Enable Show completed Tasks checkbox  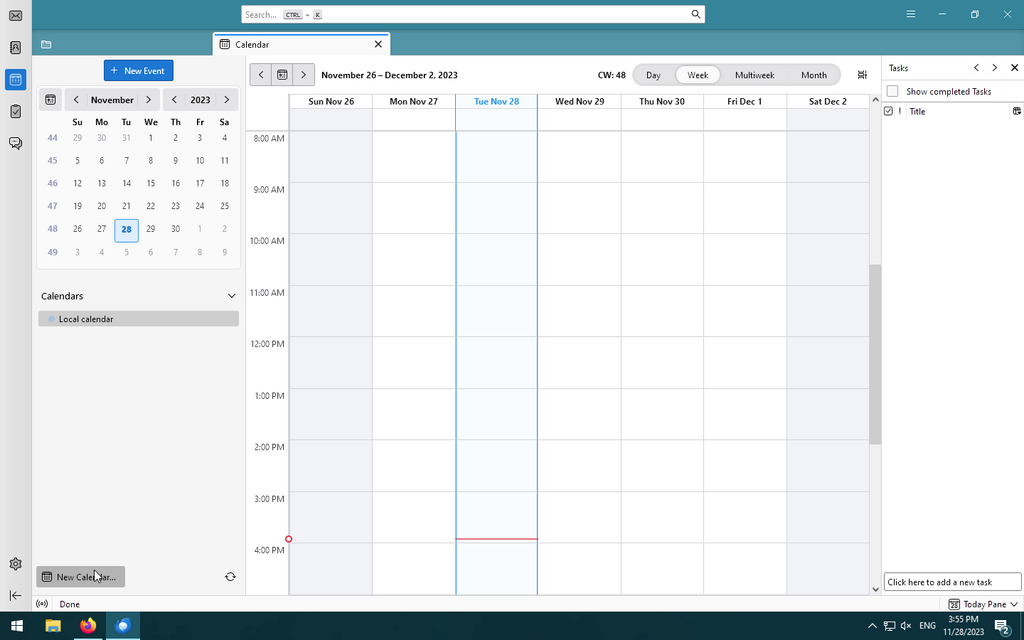(893, 91)
